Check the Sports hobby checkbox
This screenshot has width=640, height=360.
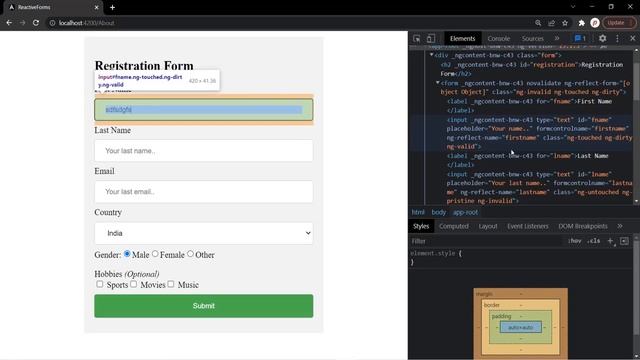point(100,284)
